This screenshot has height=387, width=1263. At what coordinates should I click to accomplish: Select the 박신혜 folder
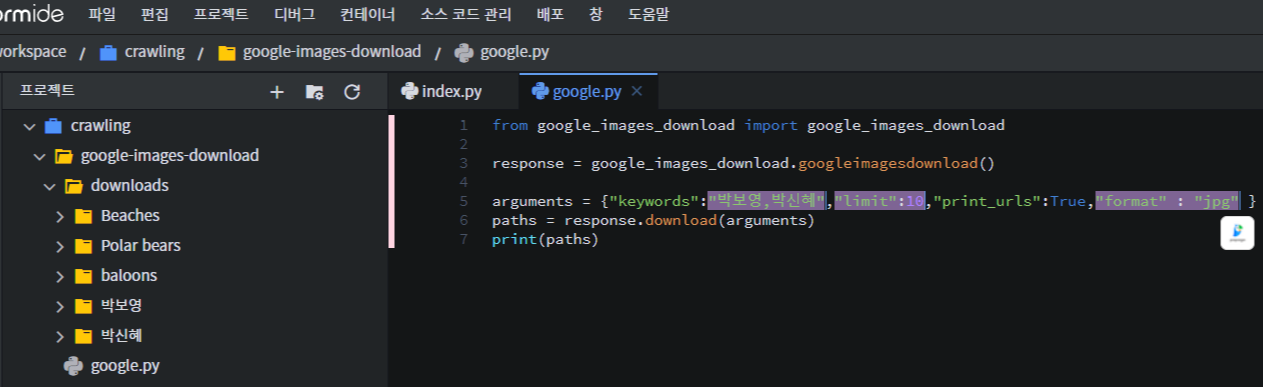(x=121, y=336)
